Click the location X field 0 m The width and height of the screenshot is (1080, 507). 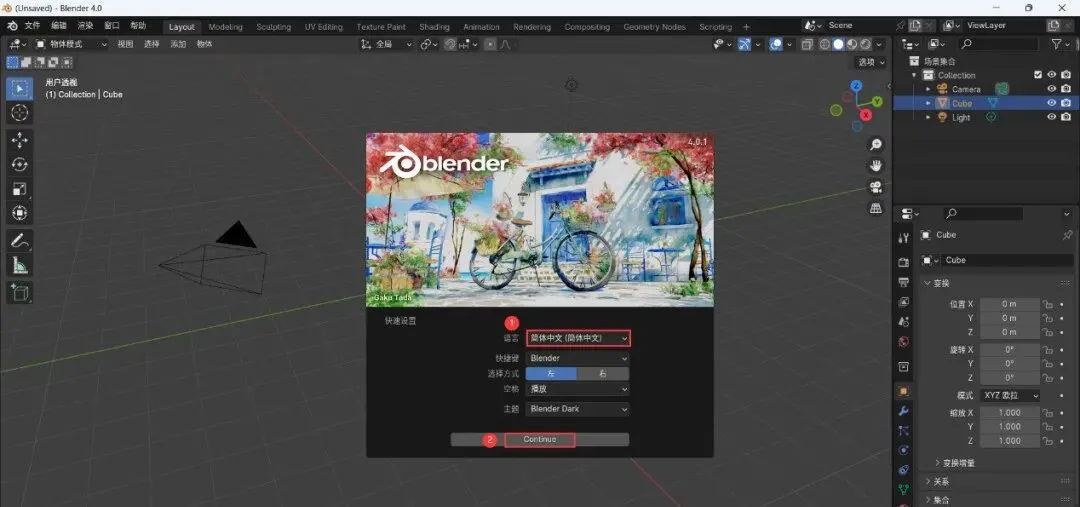(x=1009, y=304)
